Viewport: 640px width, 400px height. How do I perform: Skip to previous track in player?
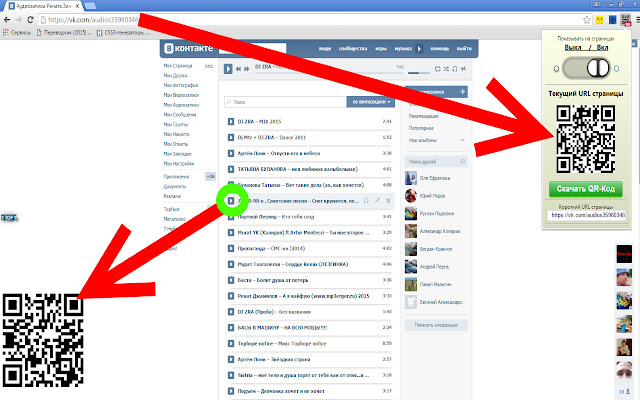coord(238,69)
